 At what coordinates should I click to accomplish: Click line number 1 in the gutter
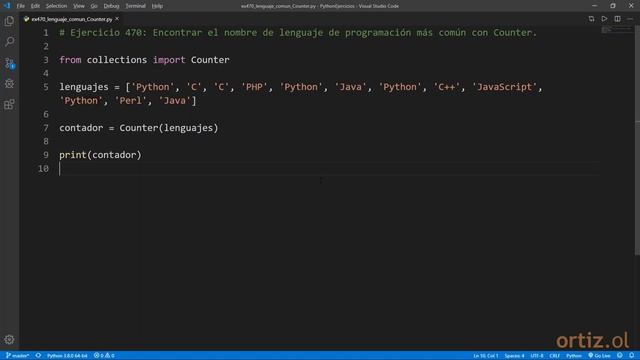coord(46,33)
